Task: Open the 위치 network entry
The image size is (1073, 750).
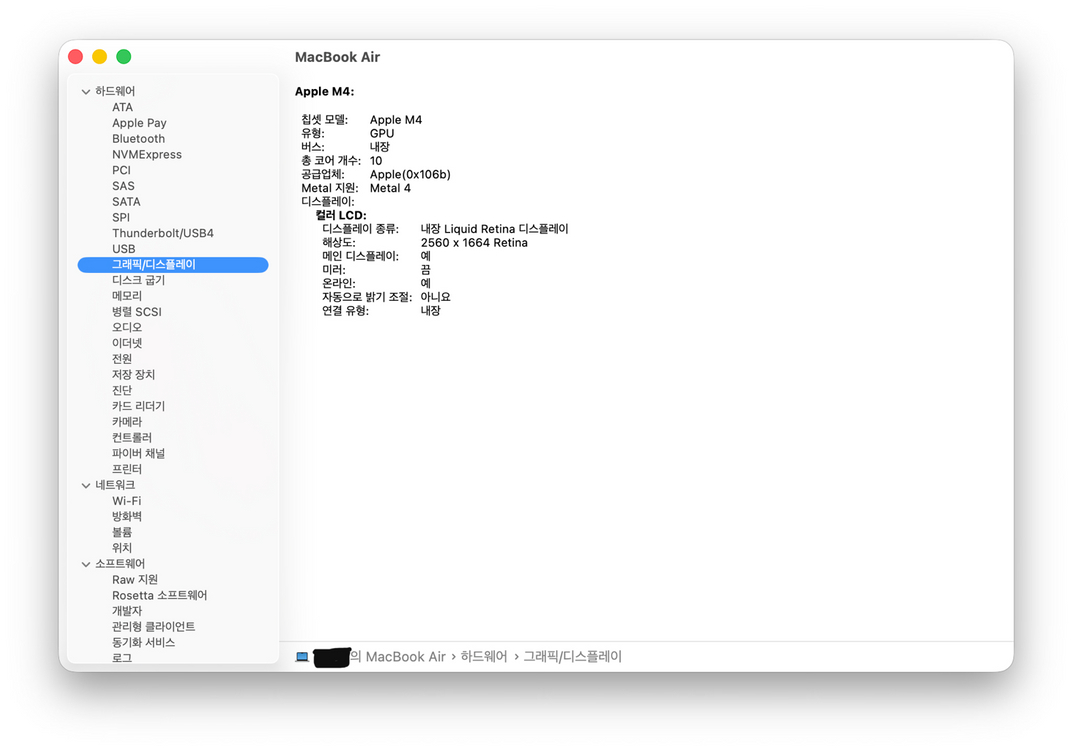Action: point(122,549)
